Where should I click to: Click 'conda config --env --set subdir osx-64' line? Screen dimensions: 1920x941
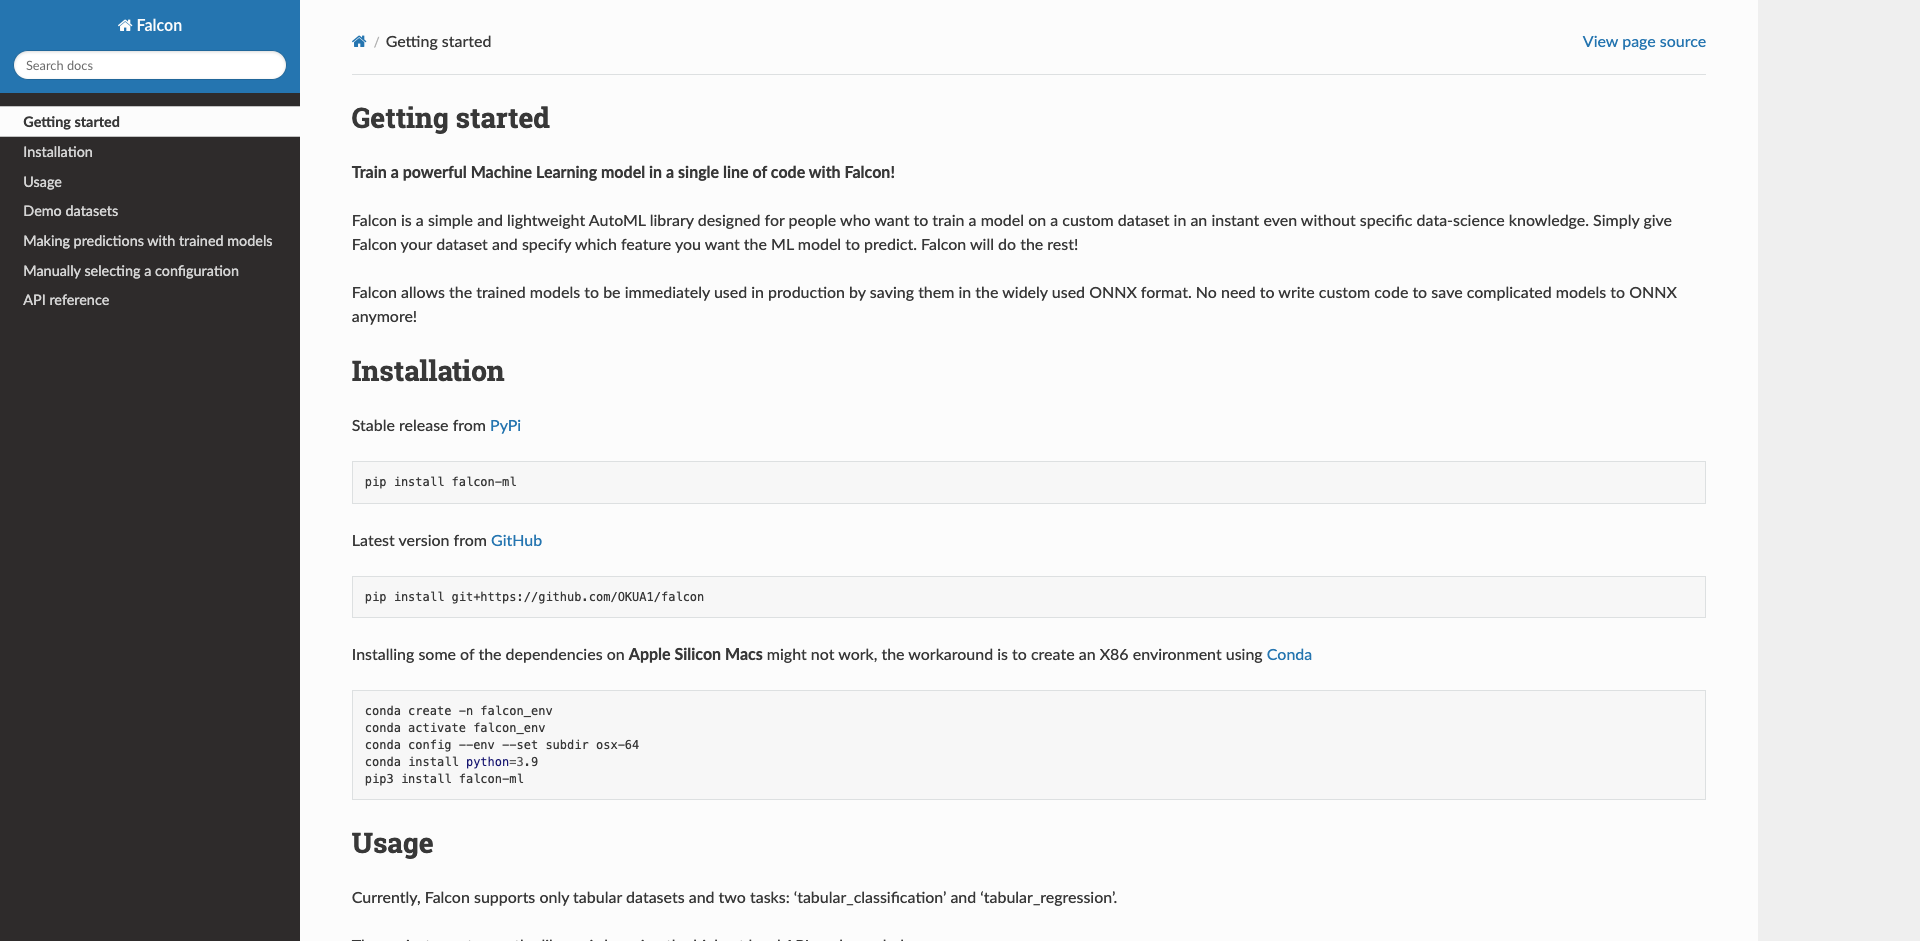[502, 745]
